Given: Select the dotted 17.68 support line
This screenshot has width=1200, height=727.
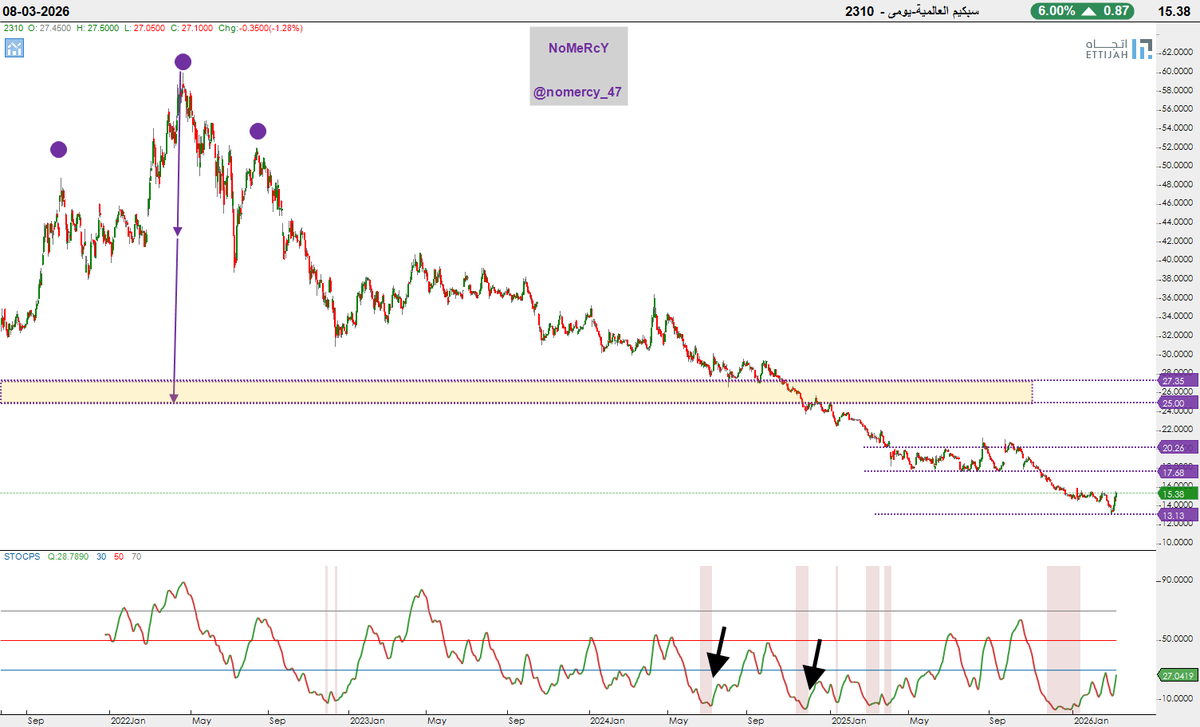Looking at the screenshot, I should [x=1009, y=471].
